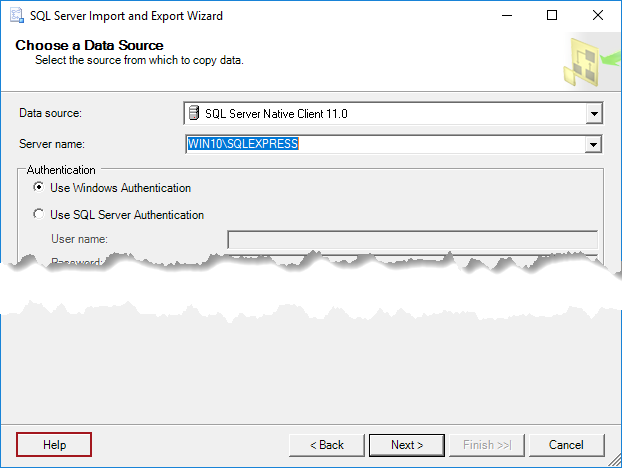Click the 'User name:' label
622x468 pixels.
[x=79, y=239]
